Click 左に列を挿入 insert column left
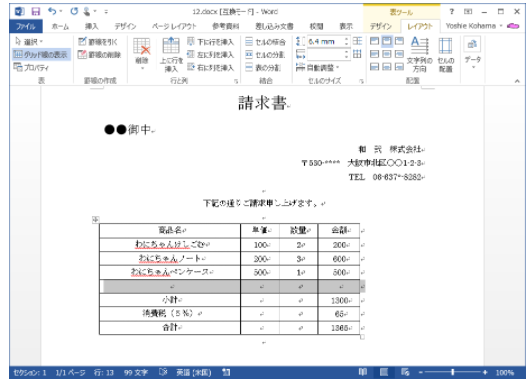The height and width of the screenshot is (388, 528). [x=210, y=55]
